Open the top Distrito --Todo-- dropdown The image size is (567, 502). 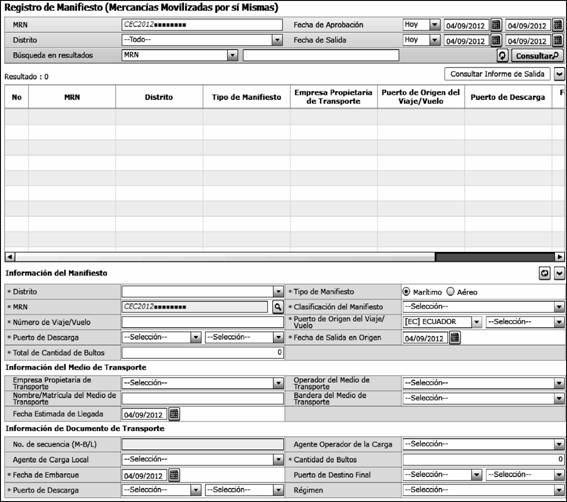pyautogui.click(x=277, y=40)
